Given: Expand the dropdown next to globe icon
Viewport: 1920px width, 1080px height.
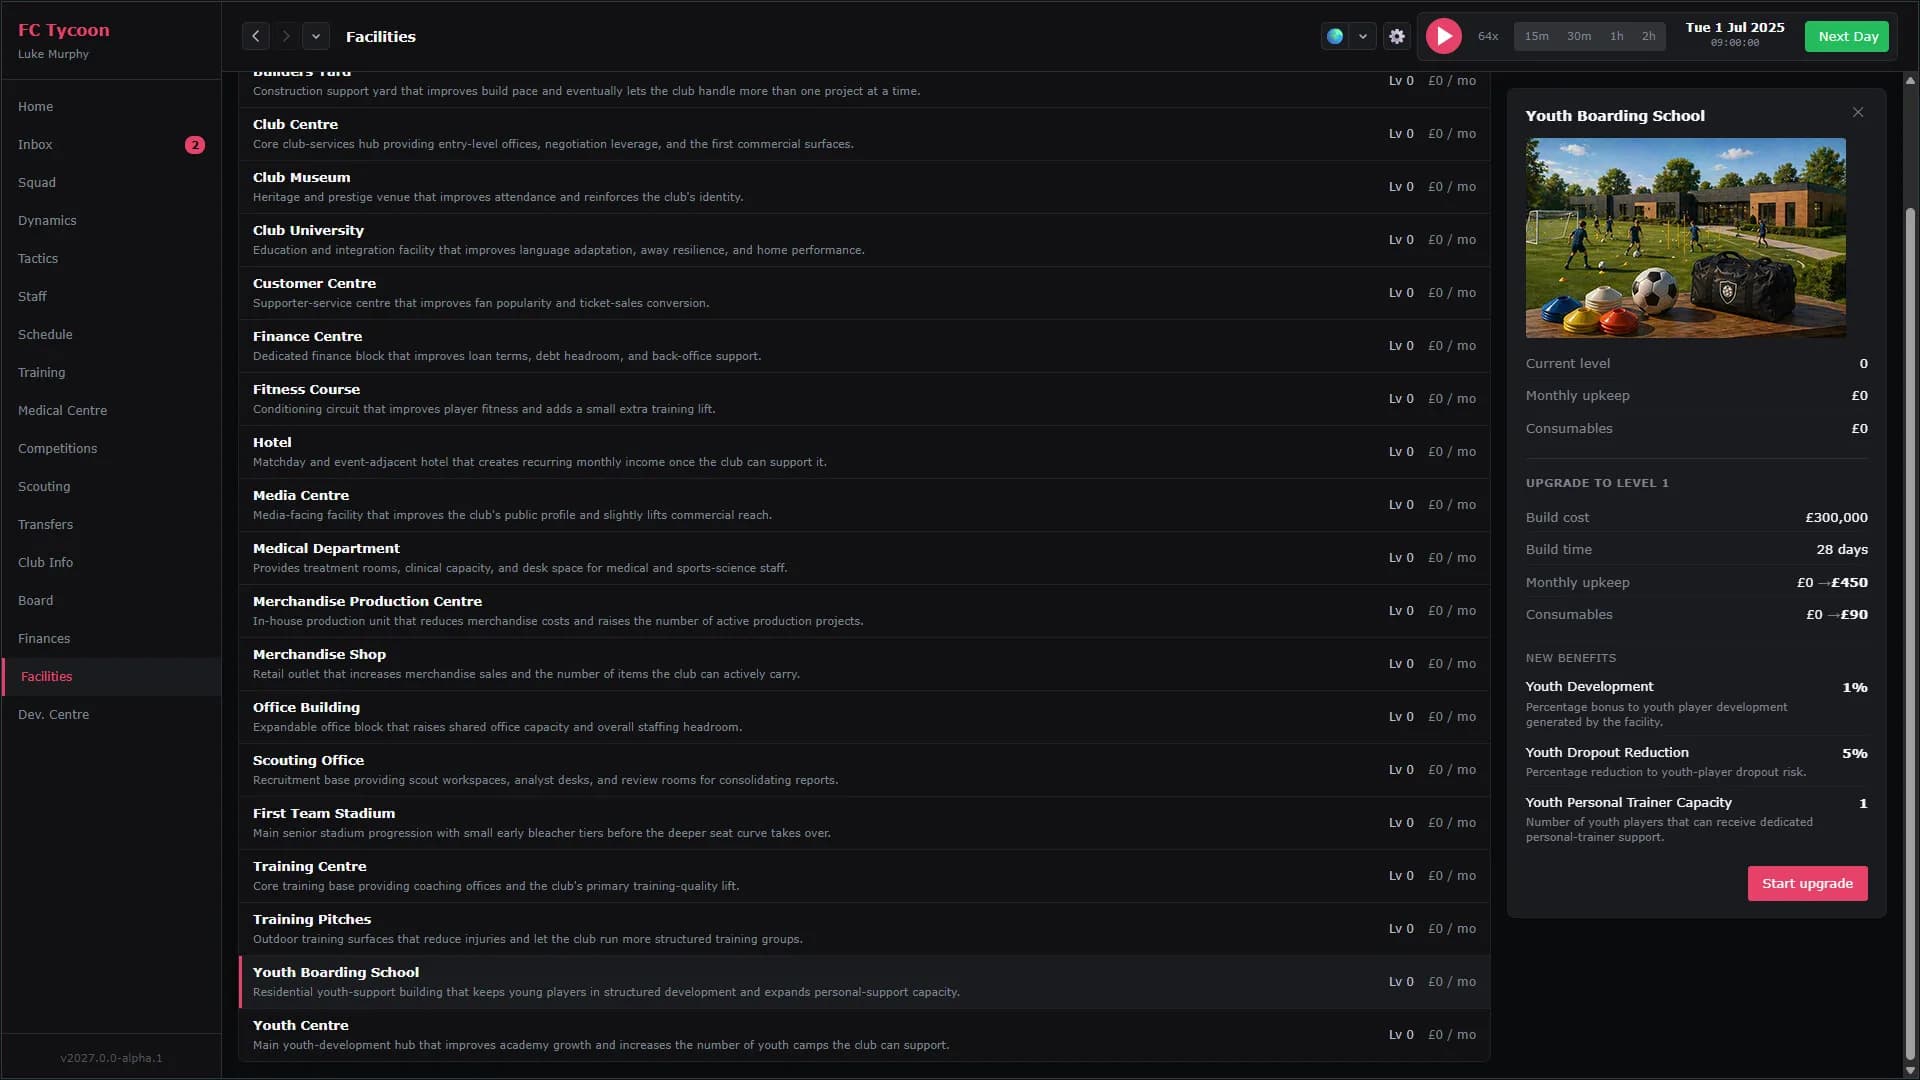Looking at the screenshot, I should pyautogui.click(x=1363, y=36).
